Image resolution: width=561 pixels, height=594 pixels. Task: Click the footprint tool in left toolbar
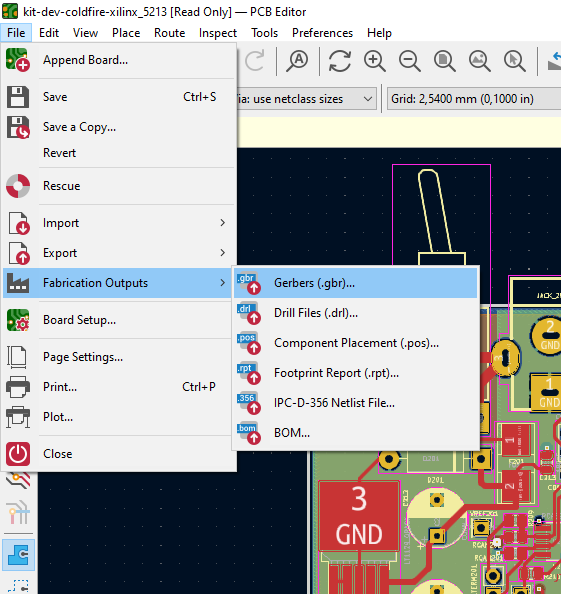pos(18,555)
